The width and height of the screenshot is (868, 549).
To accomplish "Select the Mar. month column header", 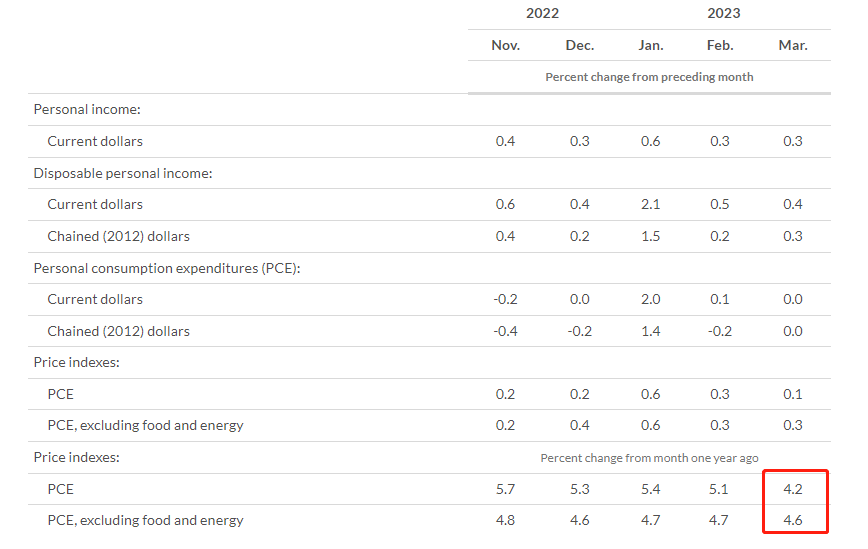I will click(x=793, y=45).
